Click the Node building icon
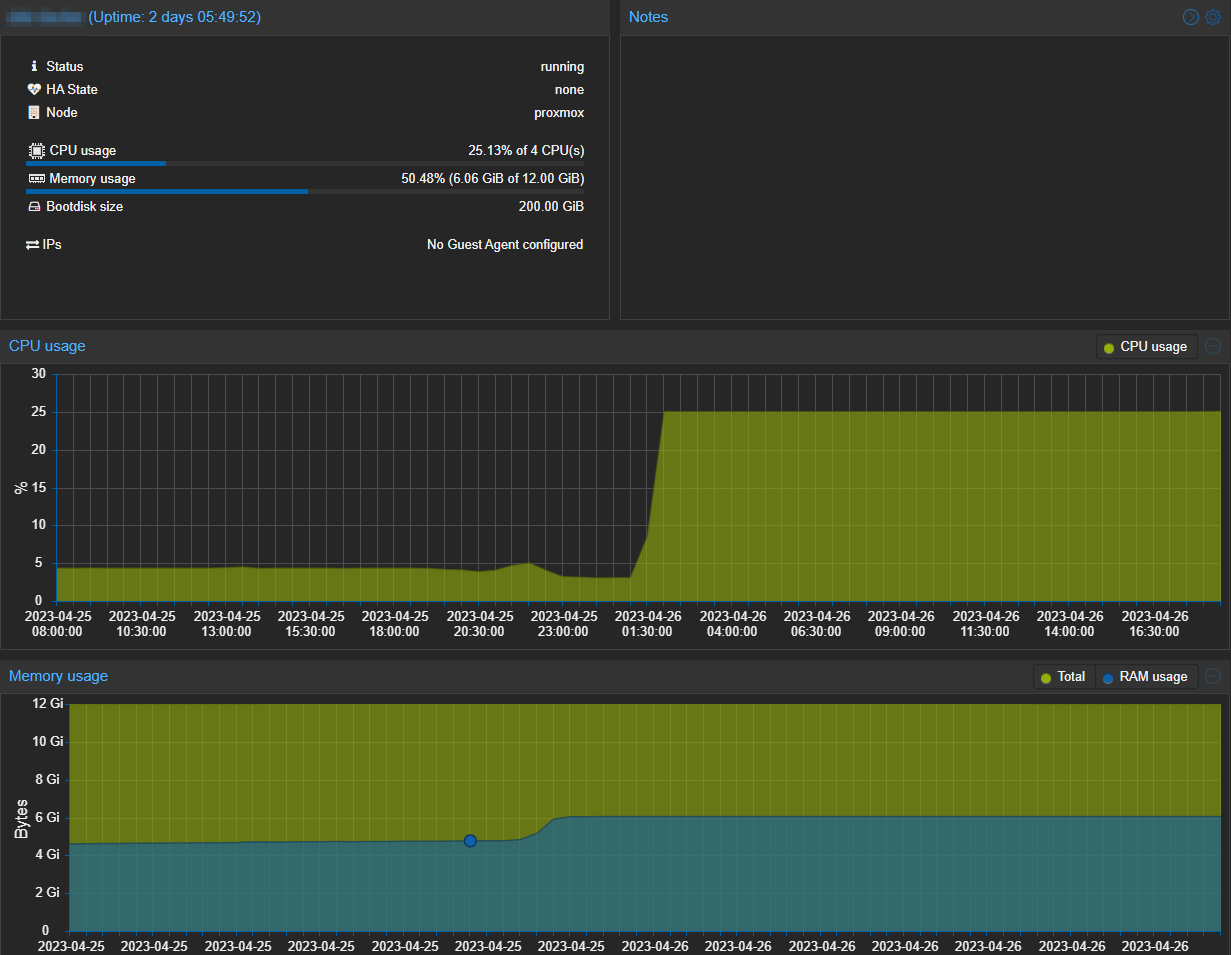The image size is (1231, 955). [x=34, y=112]
